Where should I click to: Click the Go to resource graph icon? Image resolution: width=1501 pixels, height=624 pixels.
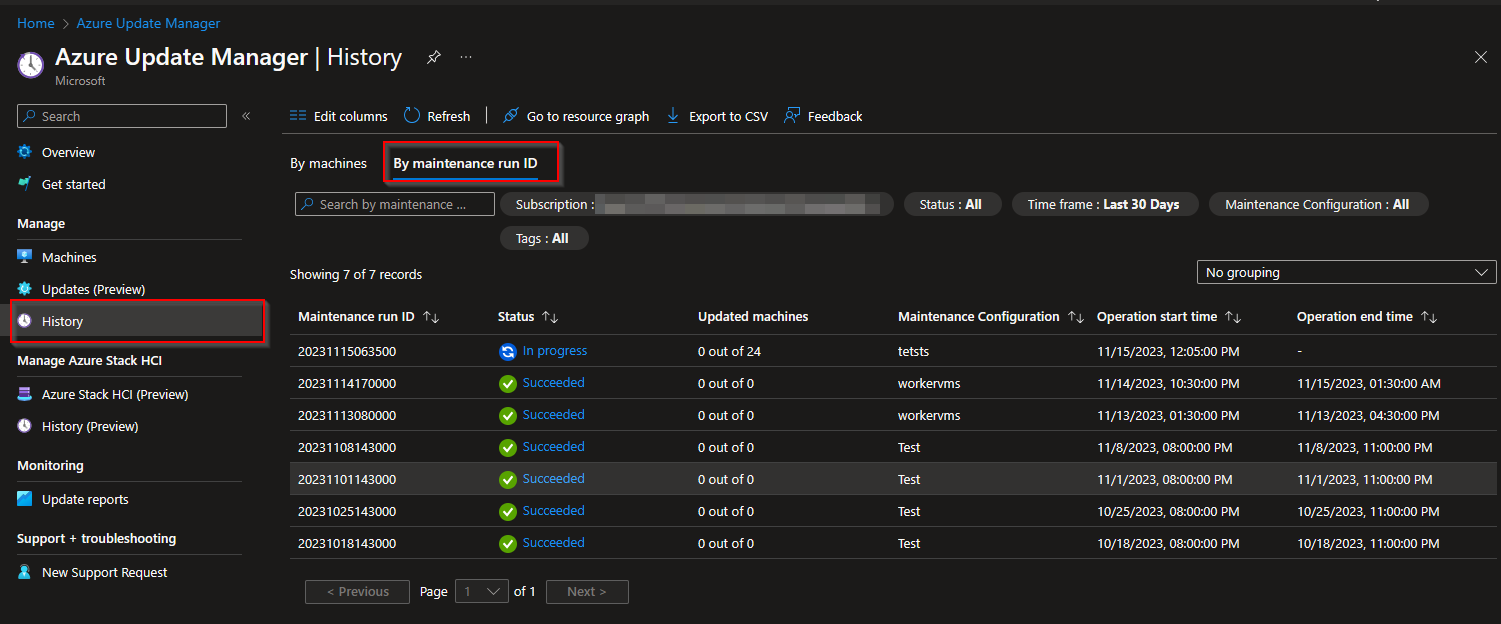[x=510, y=116]
